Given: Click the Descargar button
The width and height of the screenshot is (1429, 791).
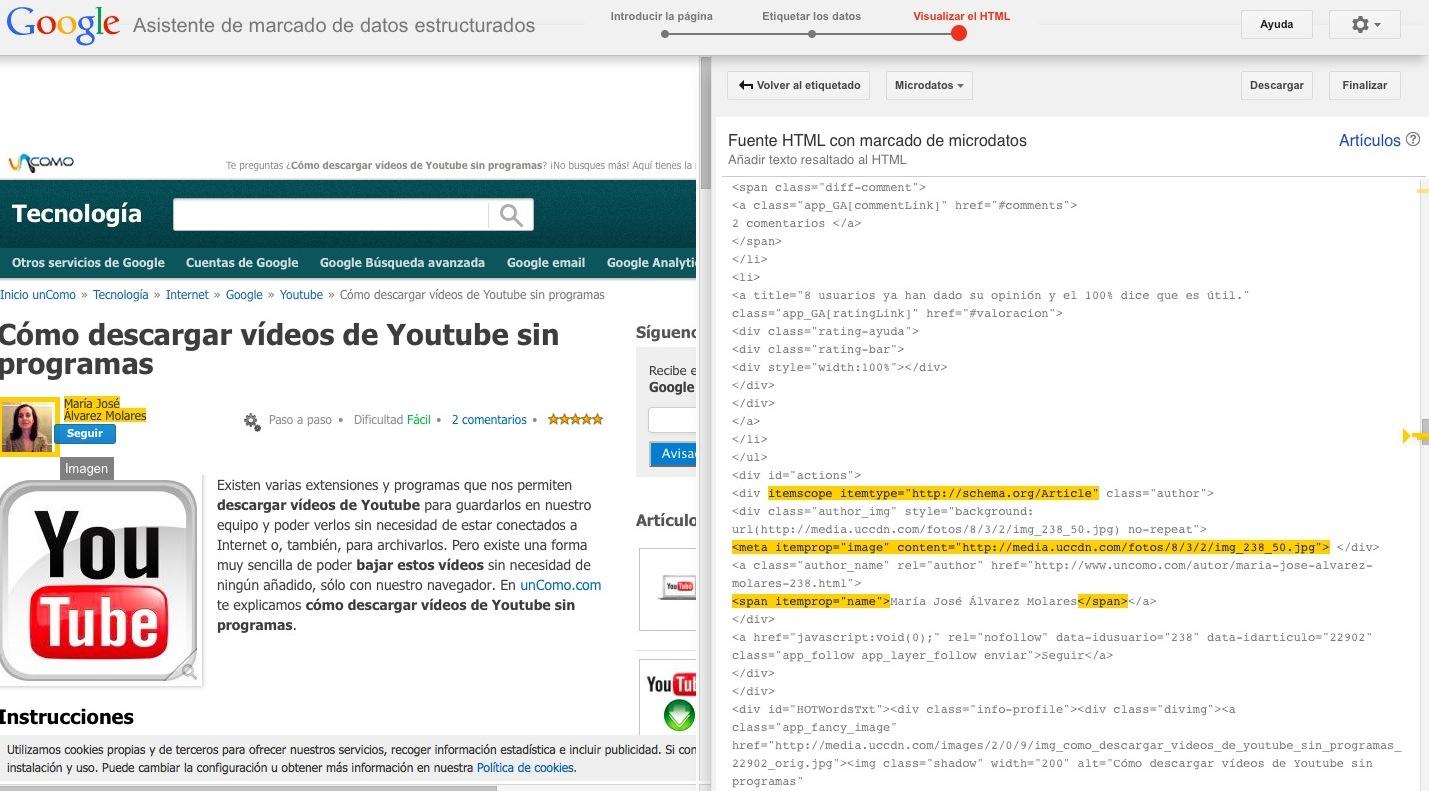Looking at the screenshot, I should point(1276,86).
